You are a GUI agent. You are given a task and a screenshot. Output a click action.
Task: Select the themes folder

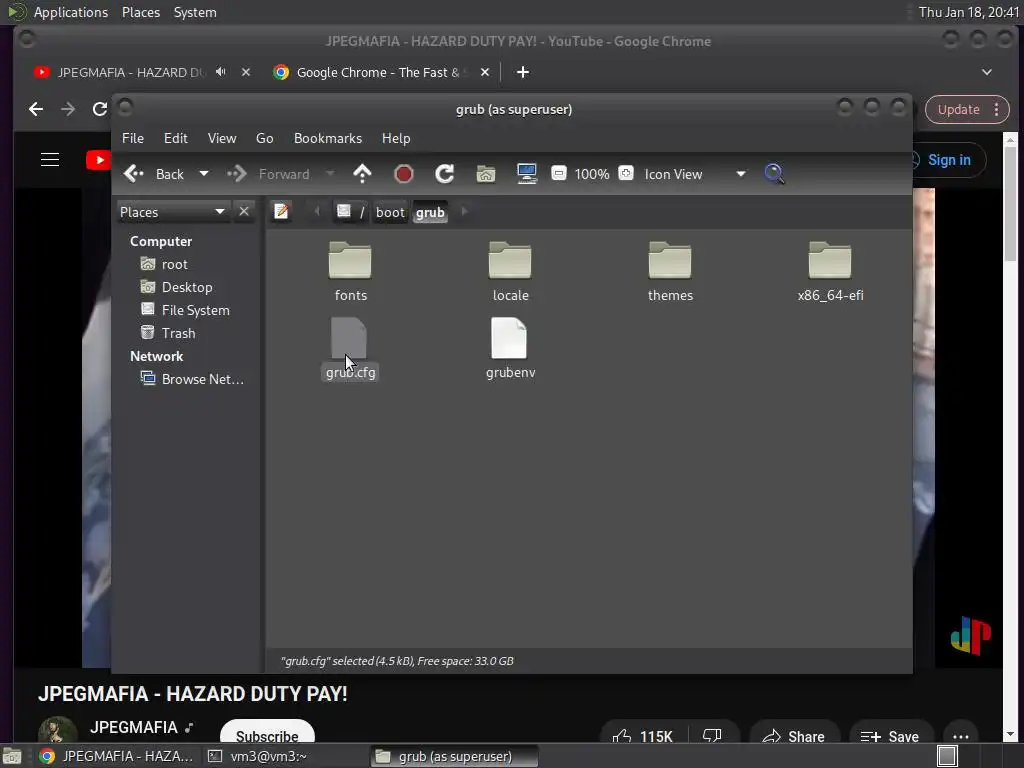click(670, 271)
